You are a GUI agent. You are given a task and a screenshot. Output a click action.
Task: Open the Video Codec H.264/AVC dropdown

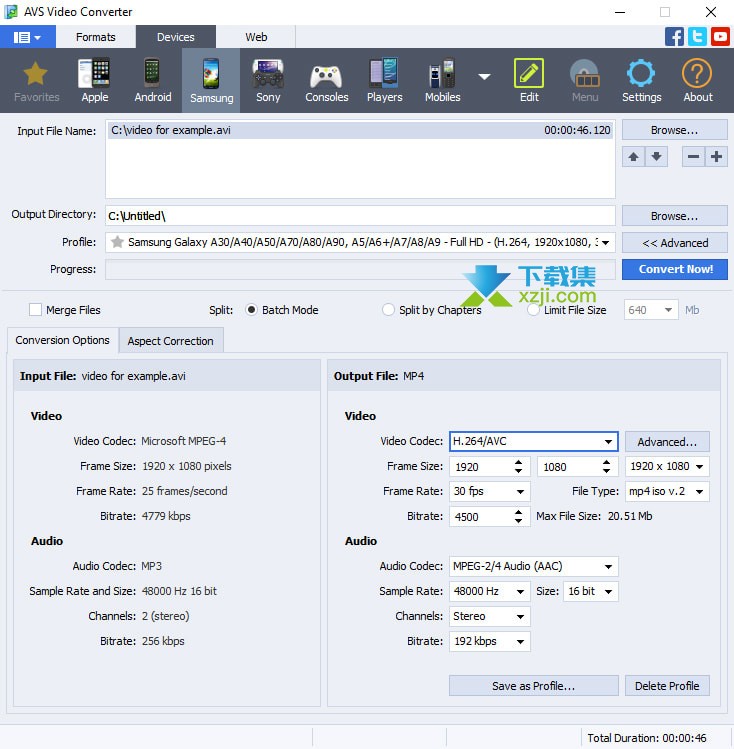608,441
